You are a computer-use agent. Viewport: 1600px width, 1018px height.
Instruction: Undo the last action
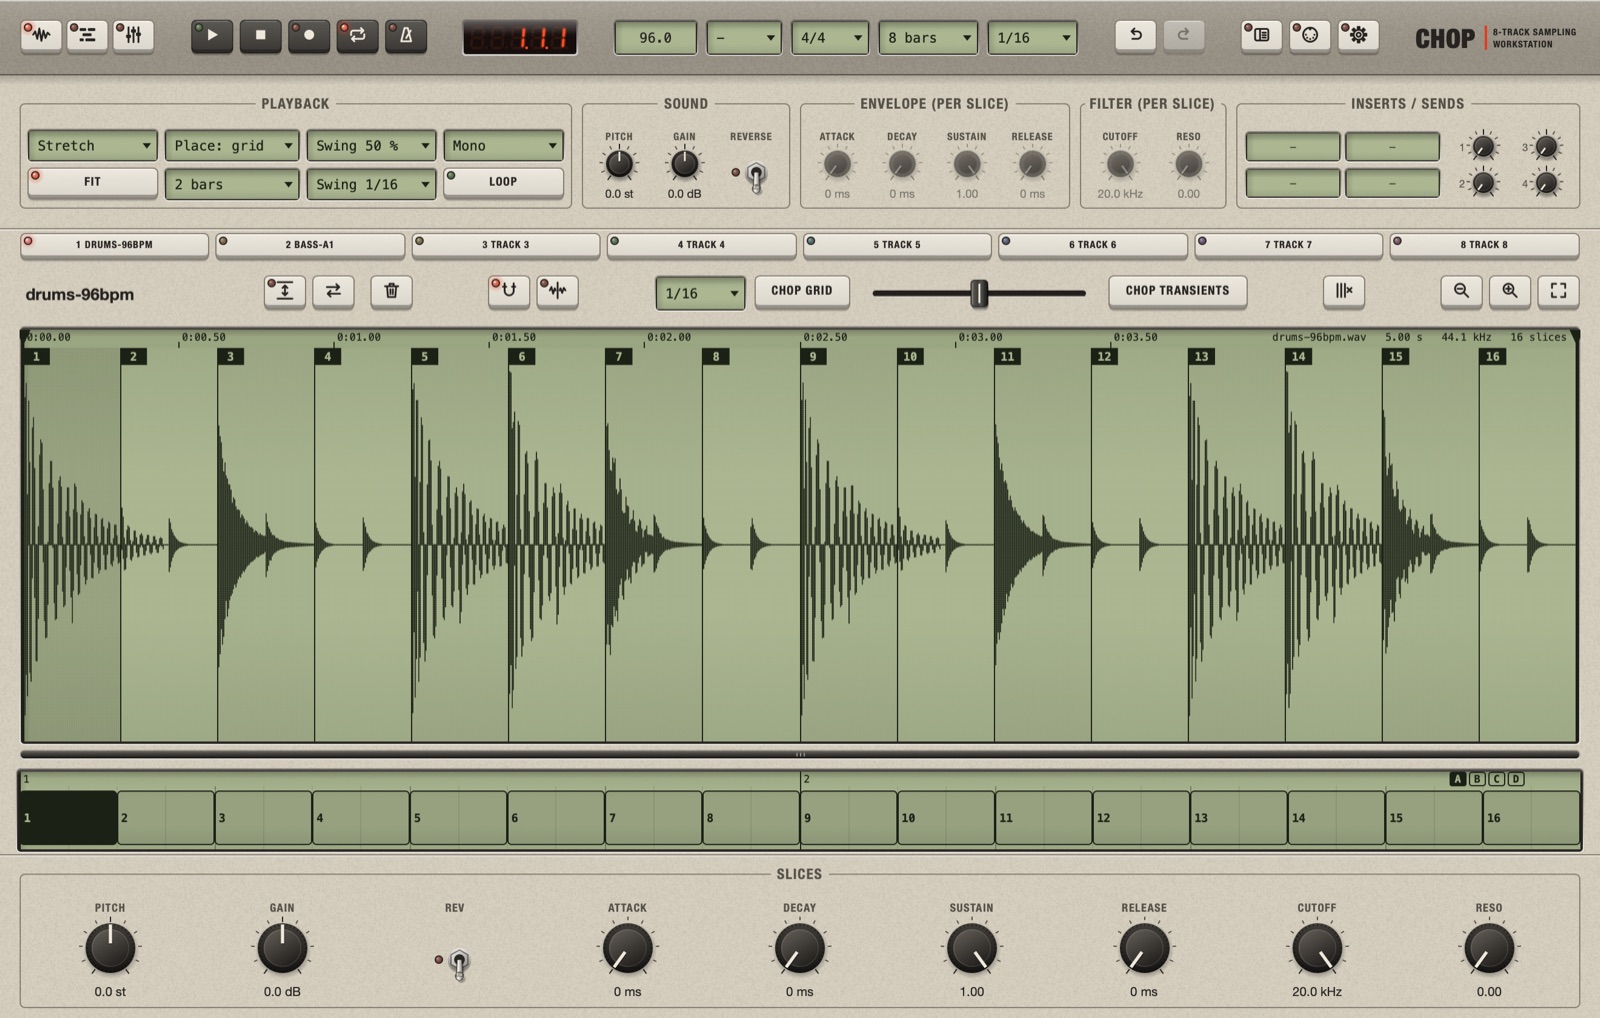coord(1136,36)
